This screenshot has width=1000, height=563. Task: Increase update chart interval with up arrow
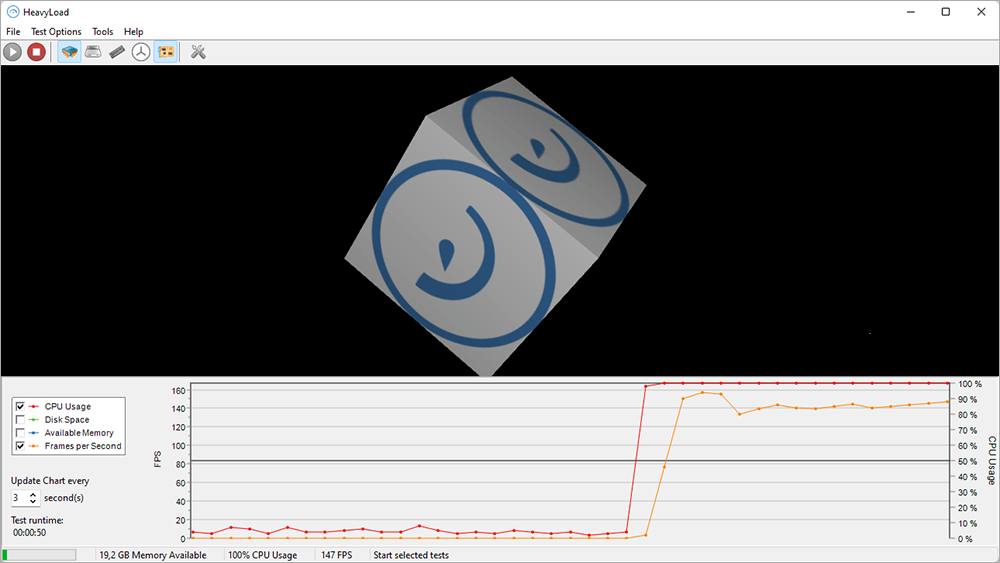point(33,494)
